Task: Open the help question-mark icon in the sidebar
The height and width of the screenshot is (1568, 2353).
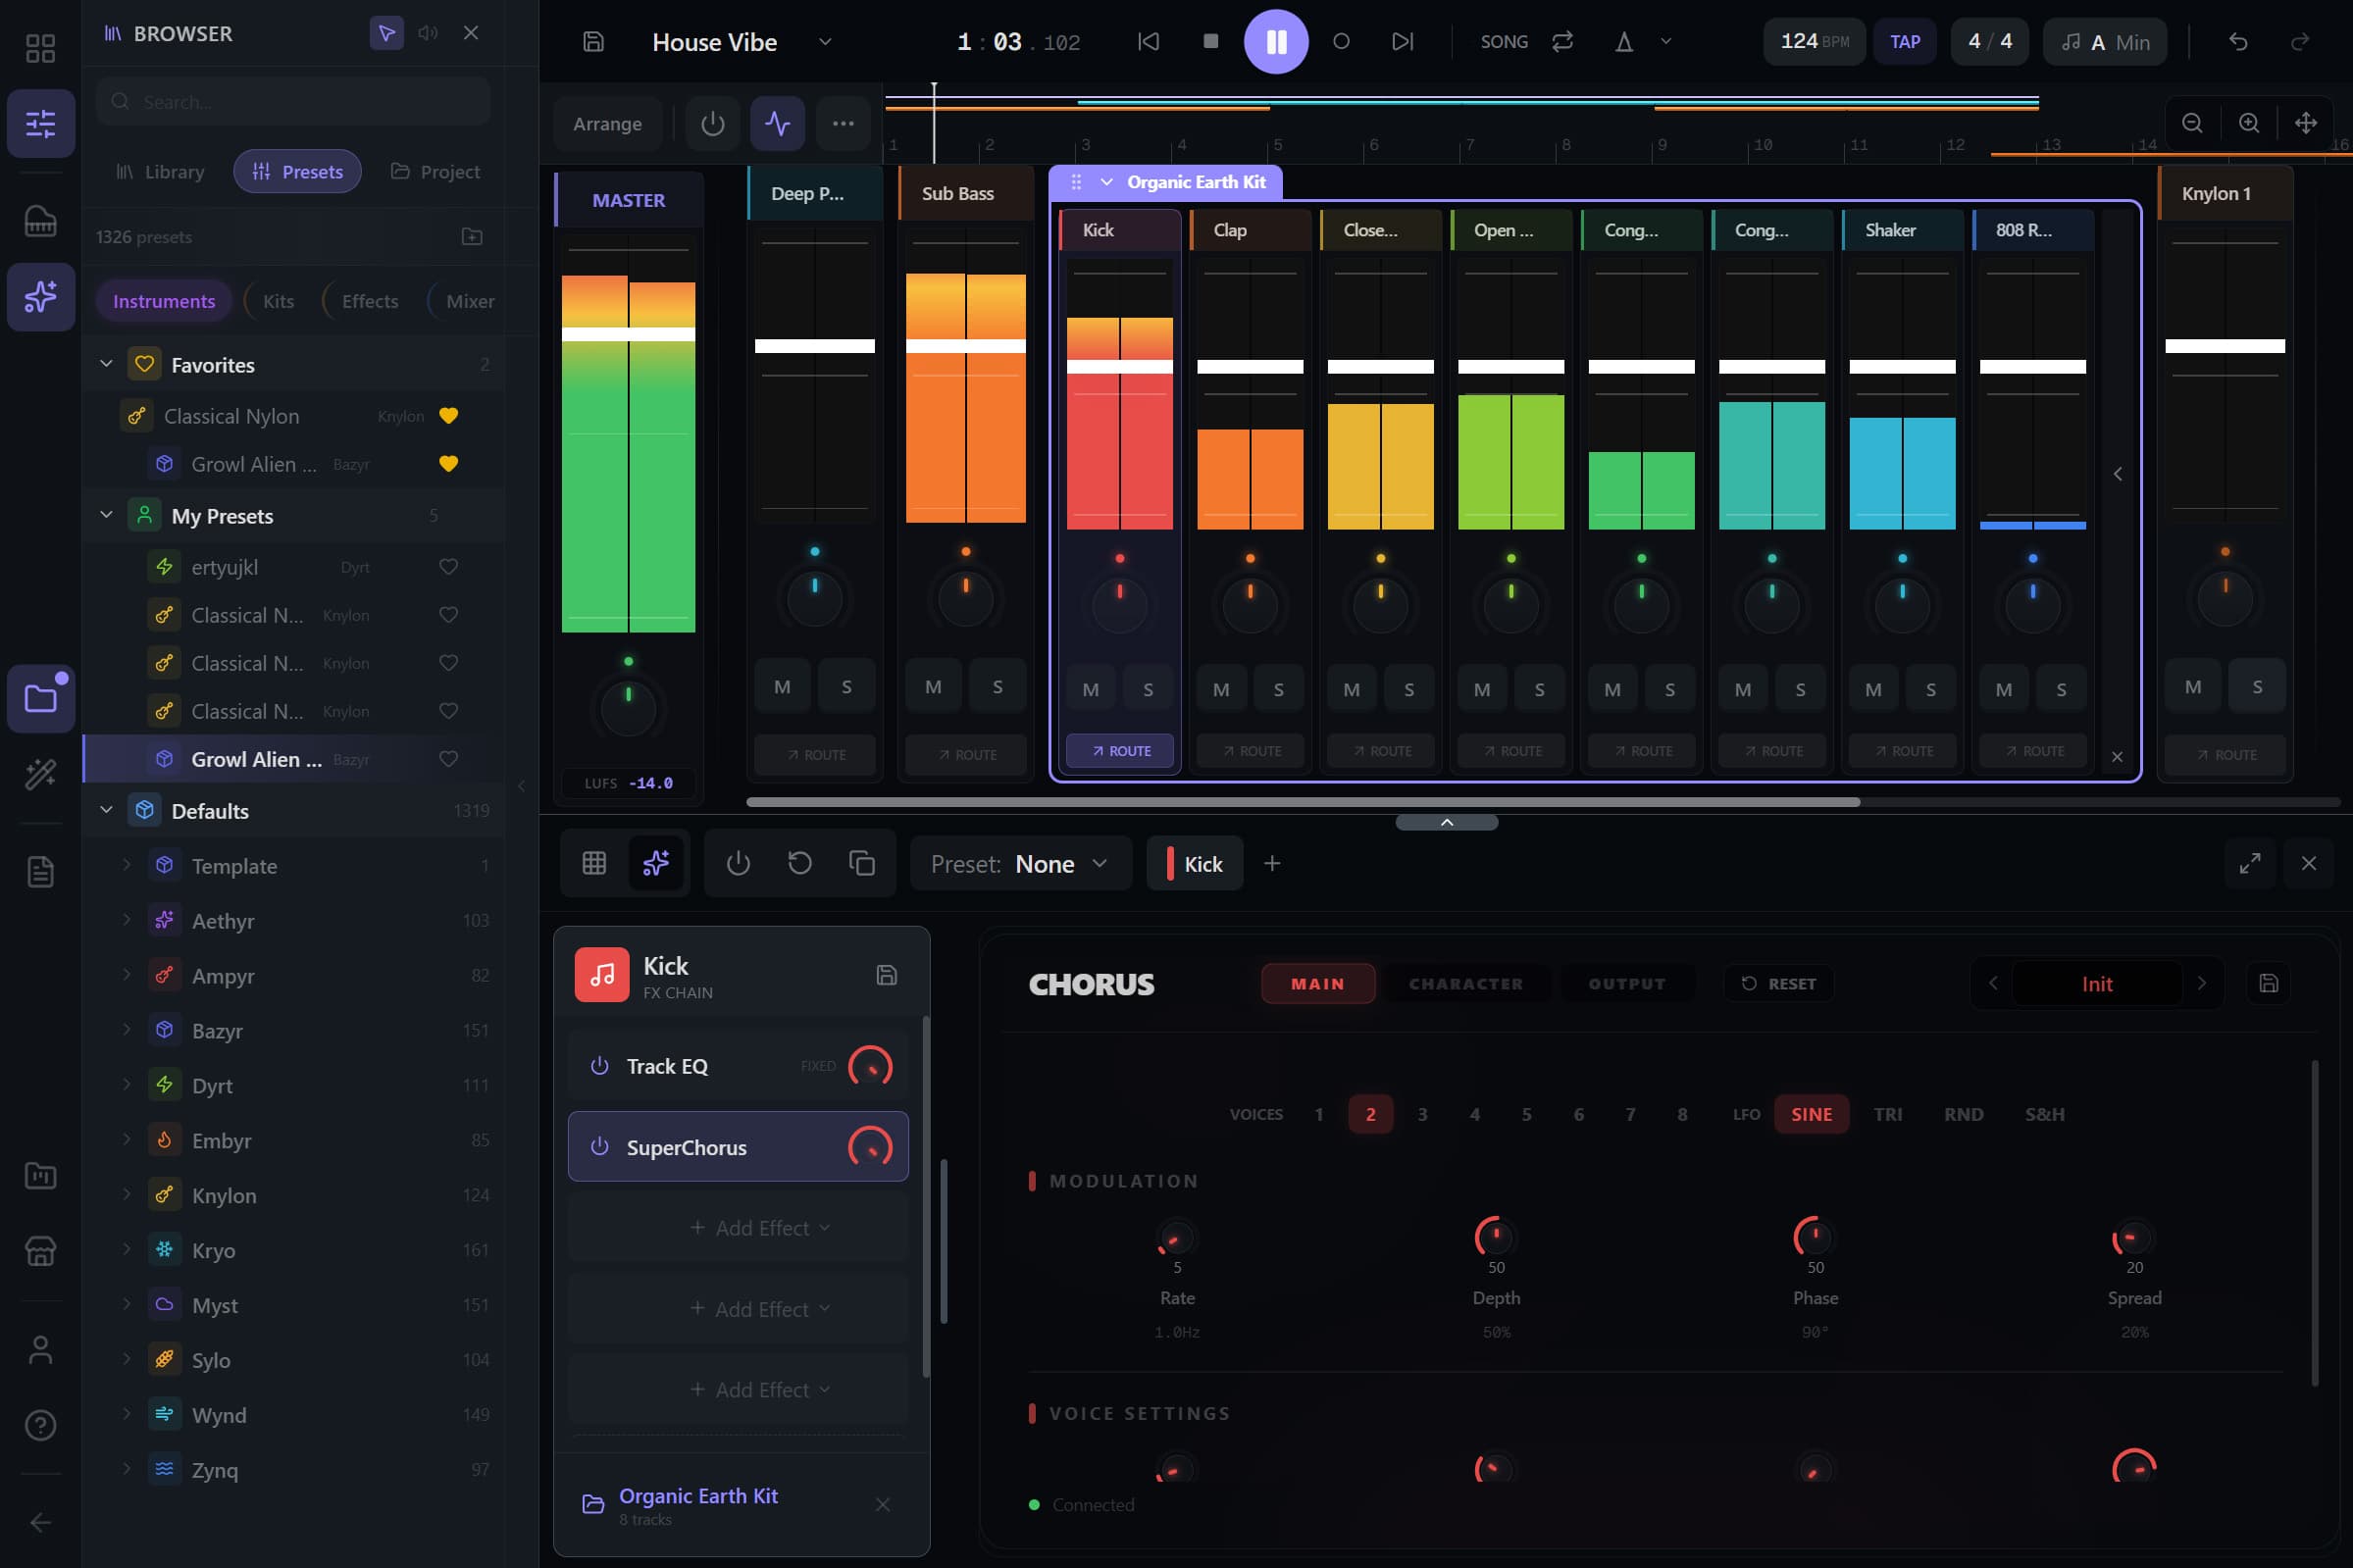Action: click(41, 1425)
